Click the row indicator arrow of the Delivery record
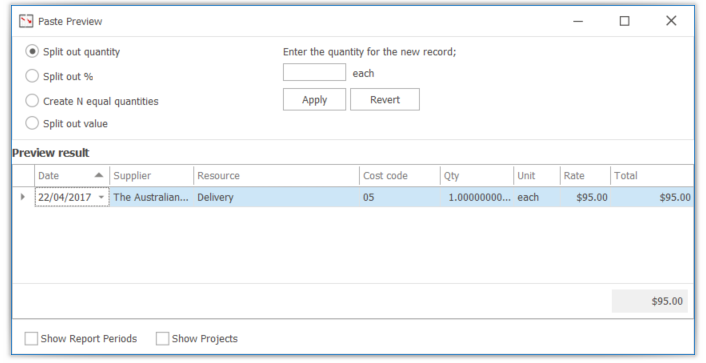Image resolution: width=706 pixels, height=363 pixels. pyautogui.click(x=23, y=197)
